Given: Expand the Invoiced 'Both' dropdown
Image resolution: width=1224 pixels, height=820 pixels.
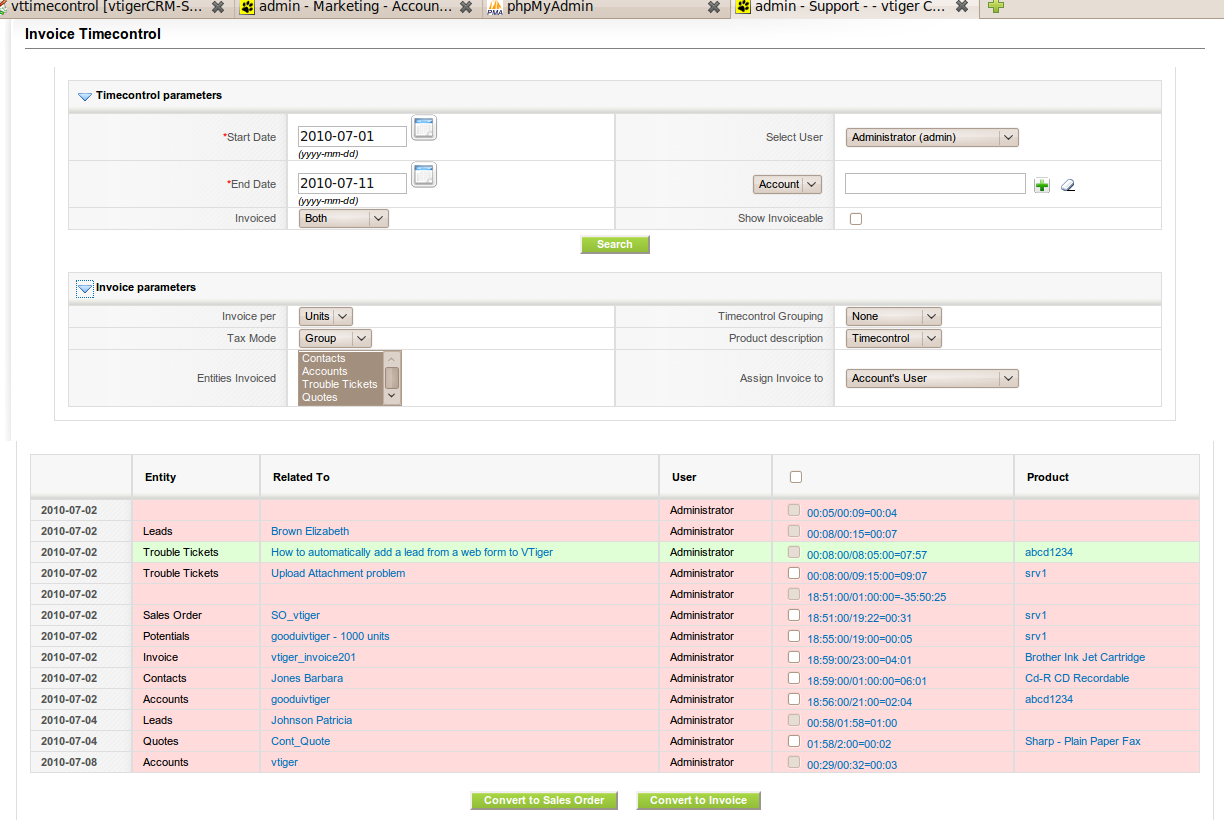Looking at the screenshot, I should (x=343, y=218).
